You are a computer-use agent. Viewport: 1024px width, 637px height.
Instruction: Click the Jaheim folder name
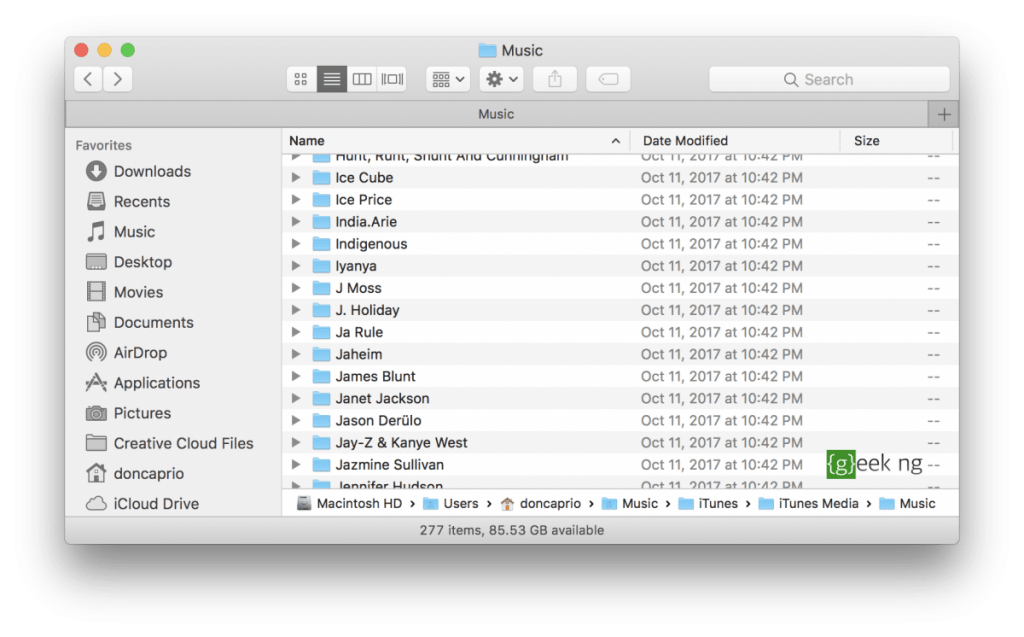(359, 355)
